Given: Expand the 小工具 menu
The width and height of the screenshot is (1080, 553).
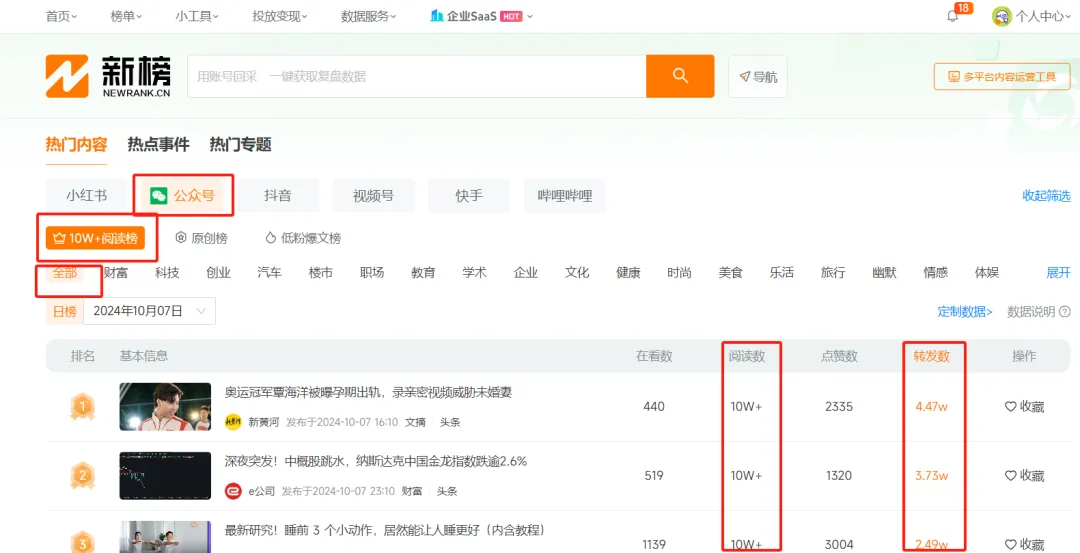Looking at the screenshot, I should point(197,17).
